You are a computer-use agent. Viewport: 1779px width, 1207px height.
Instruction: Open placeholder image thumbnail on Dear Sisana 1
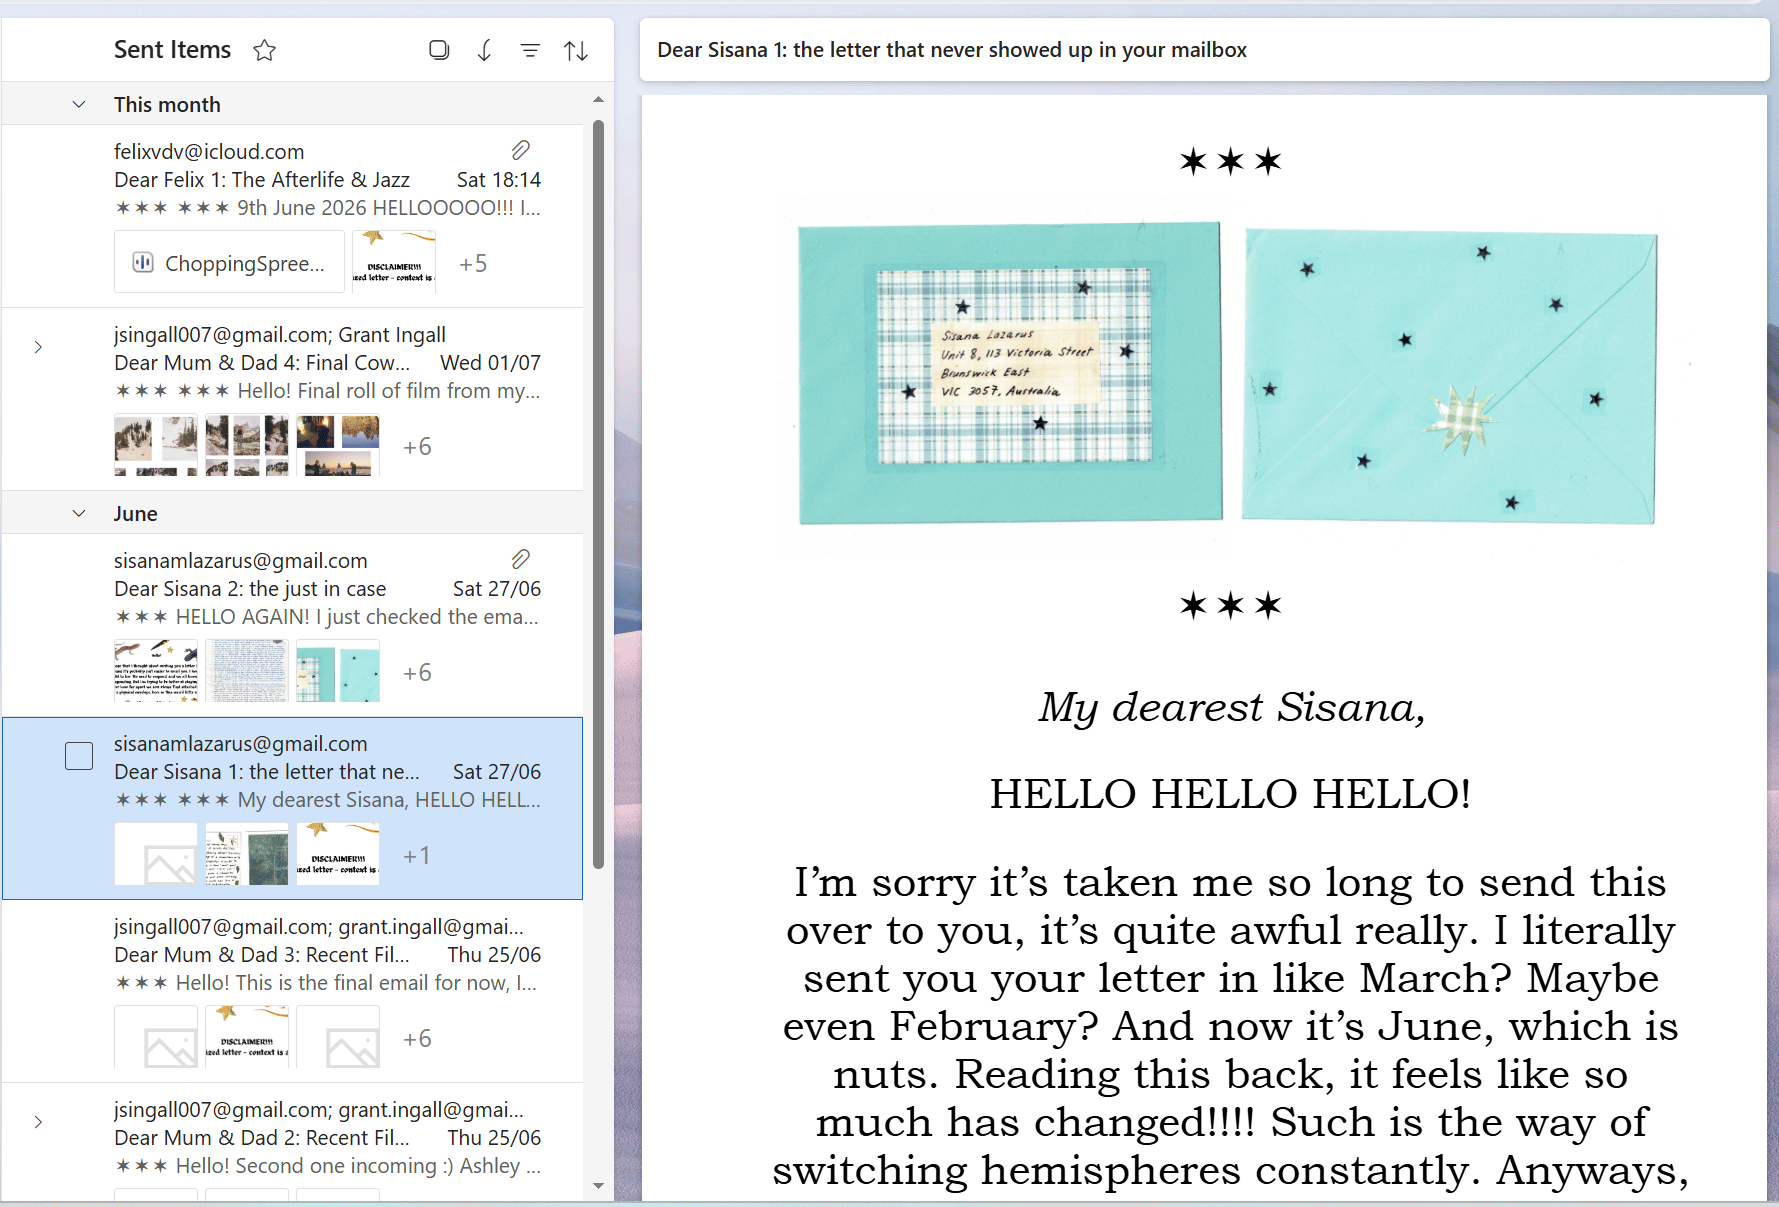point(156,854)
